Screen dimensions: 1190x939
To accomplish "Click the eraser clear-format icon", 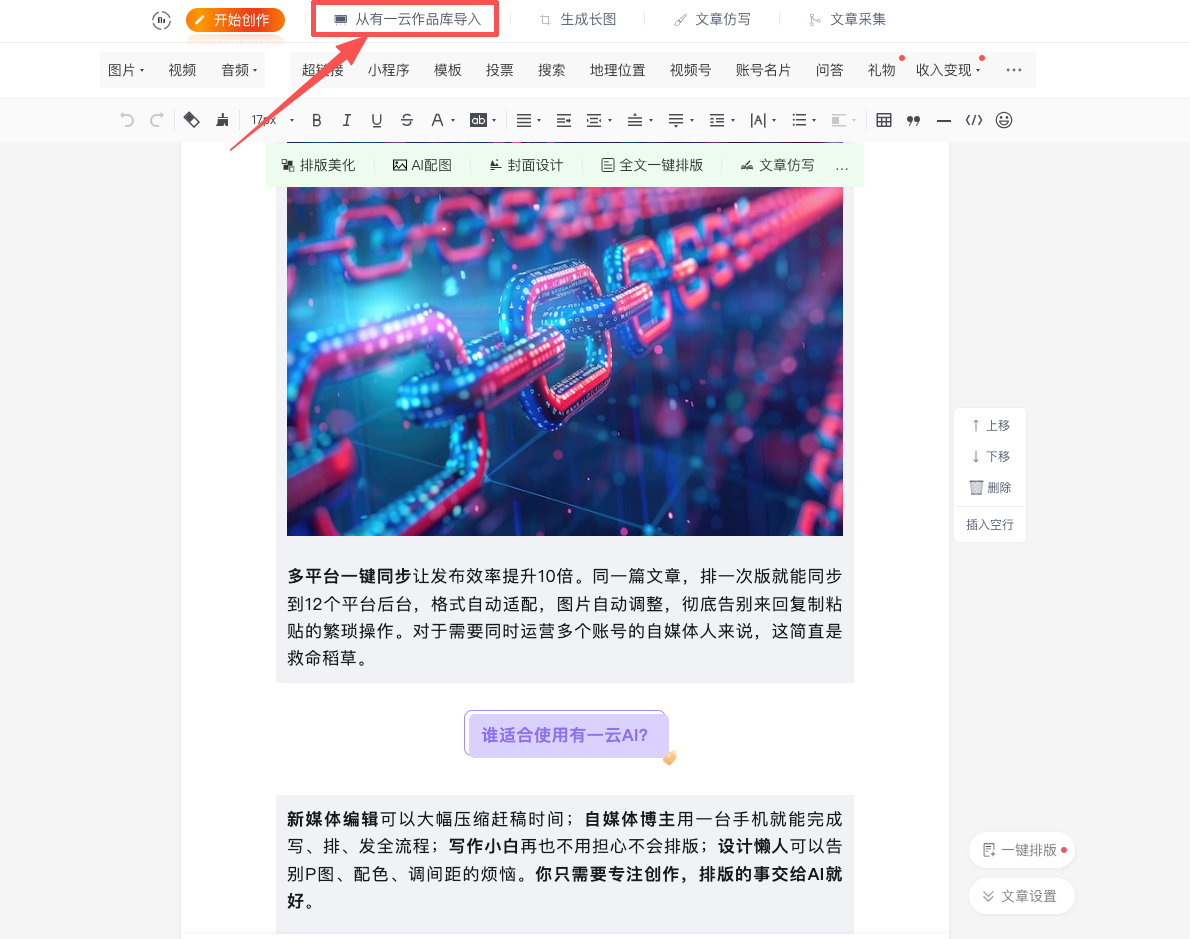I will point(192,120).
